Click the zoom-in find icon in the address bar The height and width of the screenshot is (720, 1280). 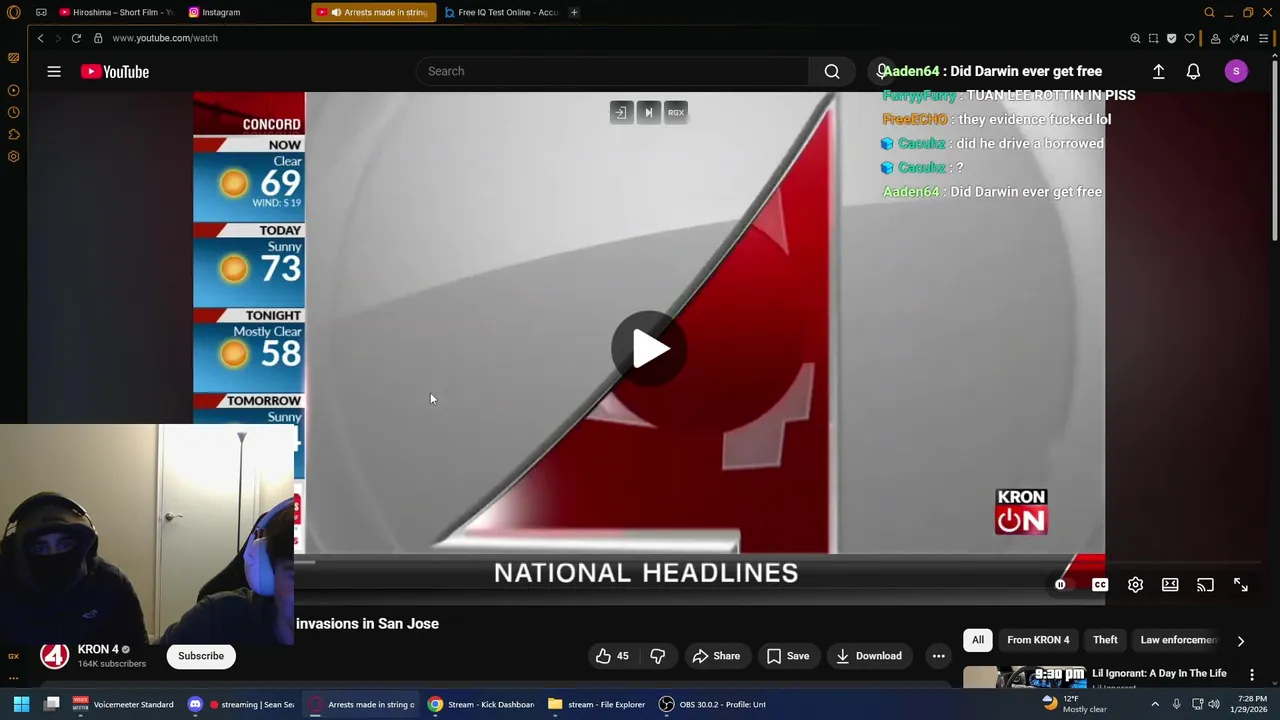1135,38
